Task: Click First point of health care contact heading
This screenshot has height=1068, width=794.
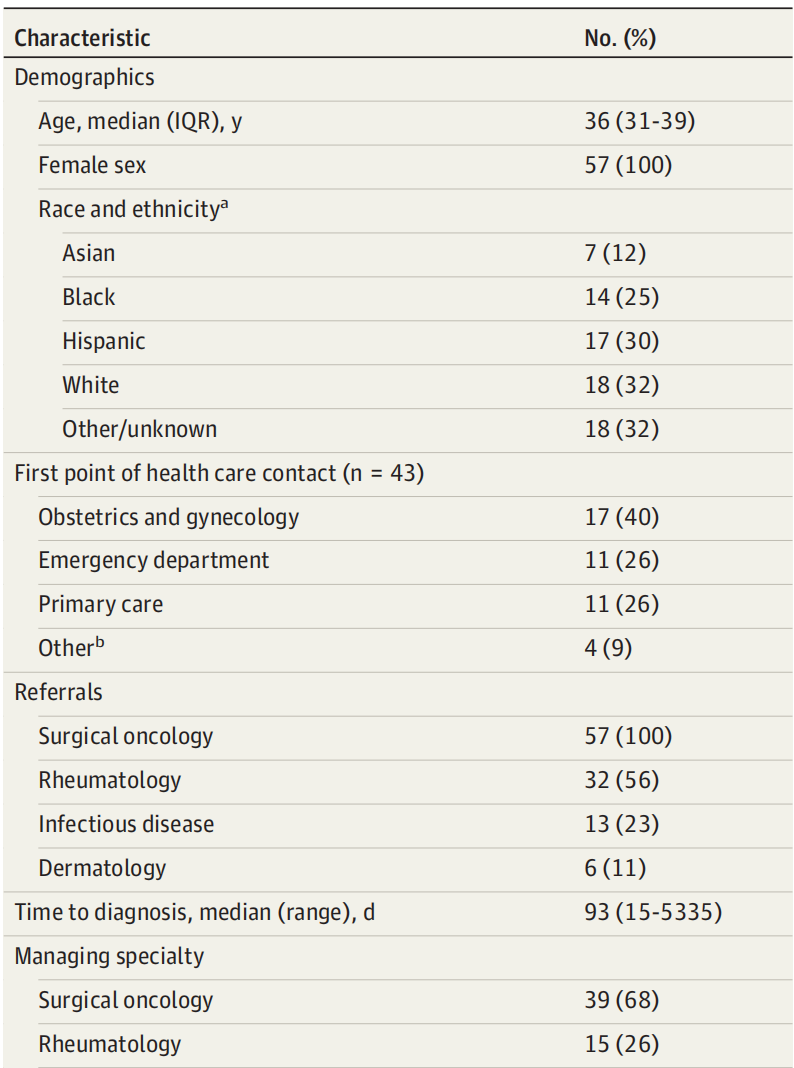Action: 219,473
